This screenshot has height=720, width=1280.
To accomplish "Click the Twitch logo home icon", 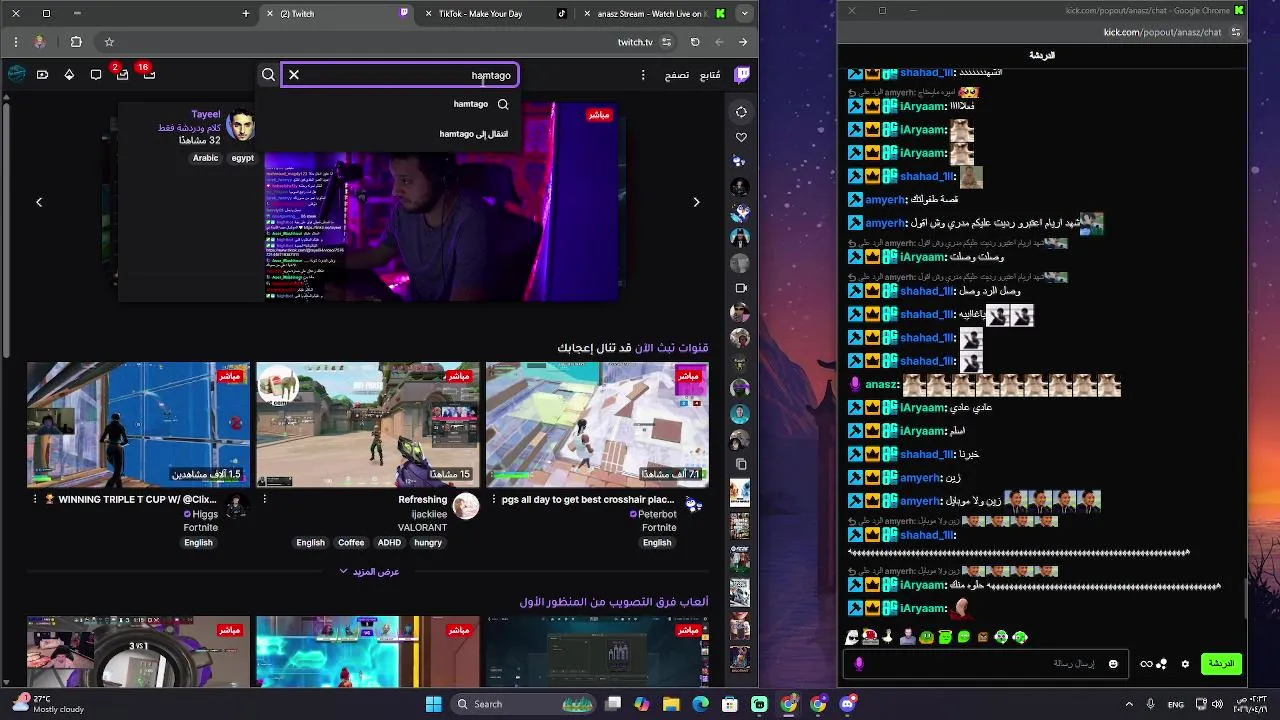I will coord(742,74).
